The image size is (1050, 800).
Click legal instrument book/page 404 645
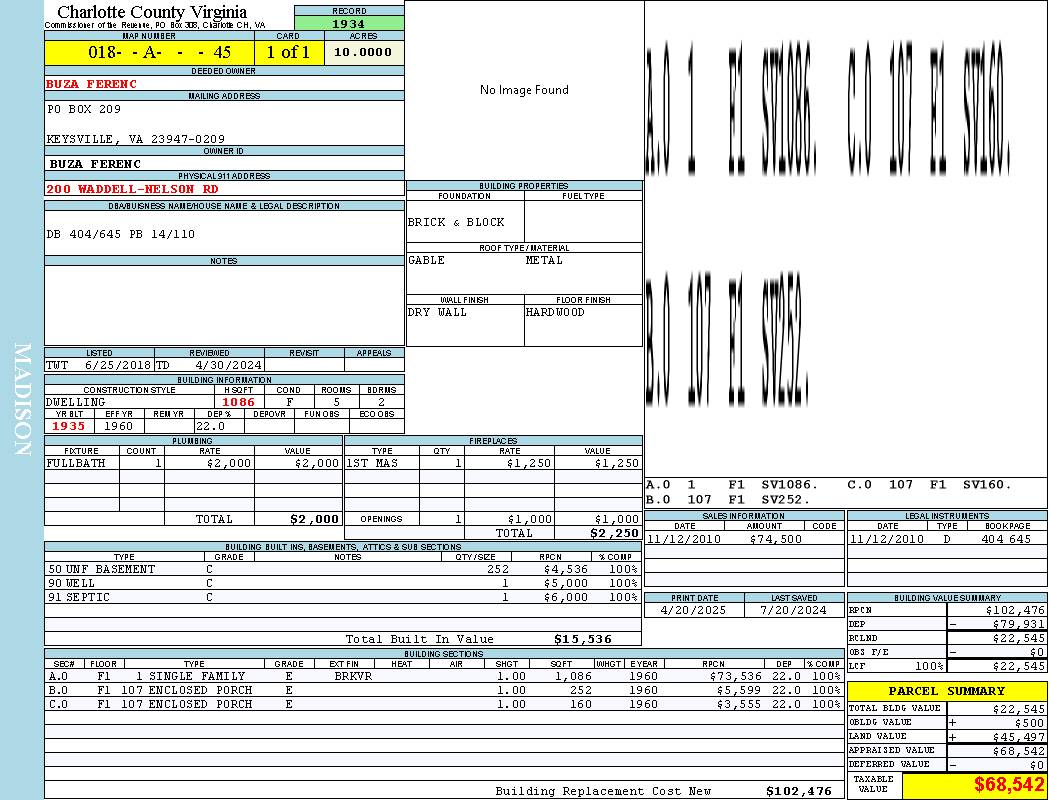click(x=1006, y=539)
